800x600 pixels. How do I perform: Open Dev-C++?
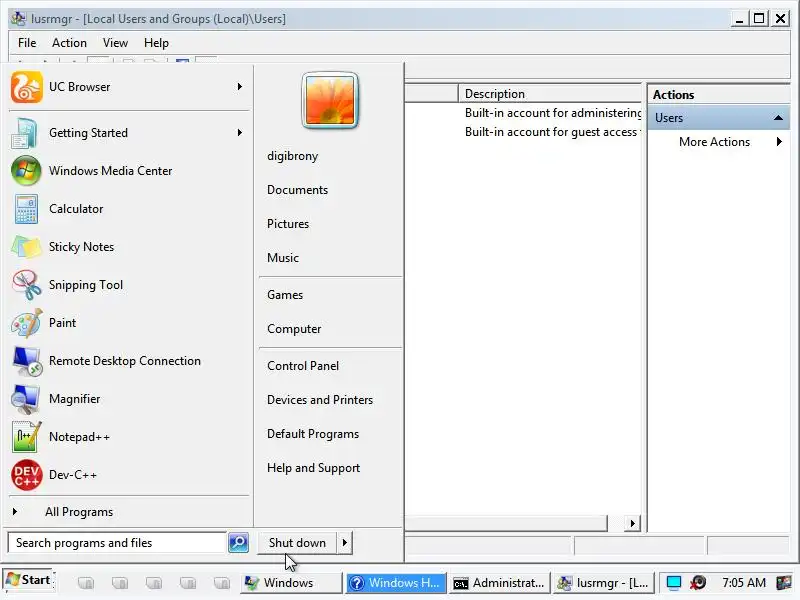[x=129, y=475]
